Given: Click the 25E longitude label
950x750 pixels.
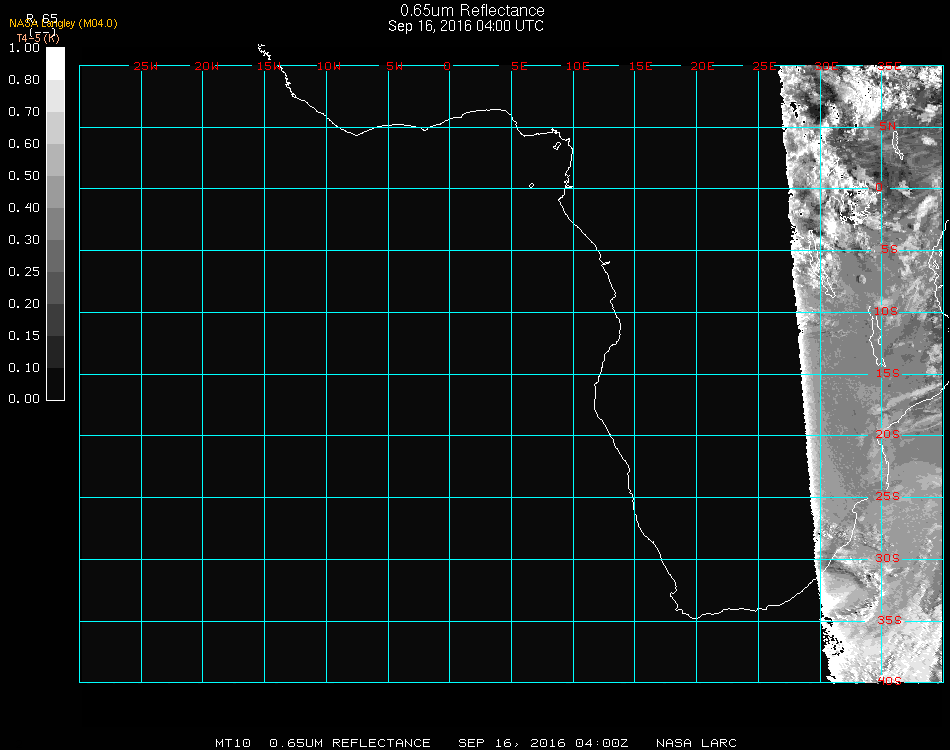Looking at the screenshot, I should [x=765, y=66].
